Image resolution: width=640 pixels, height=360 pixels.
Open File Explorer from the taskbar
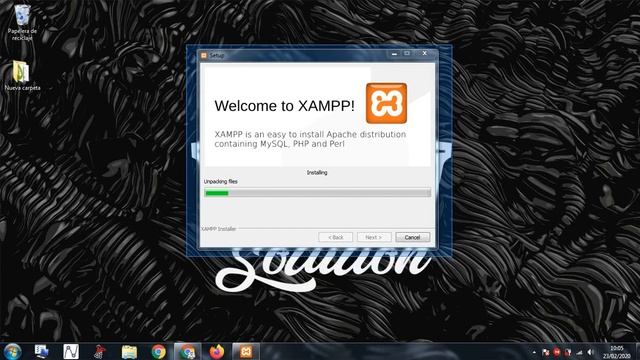tap(129, 351)
